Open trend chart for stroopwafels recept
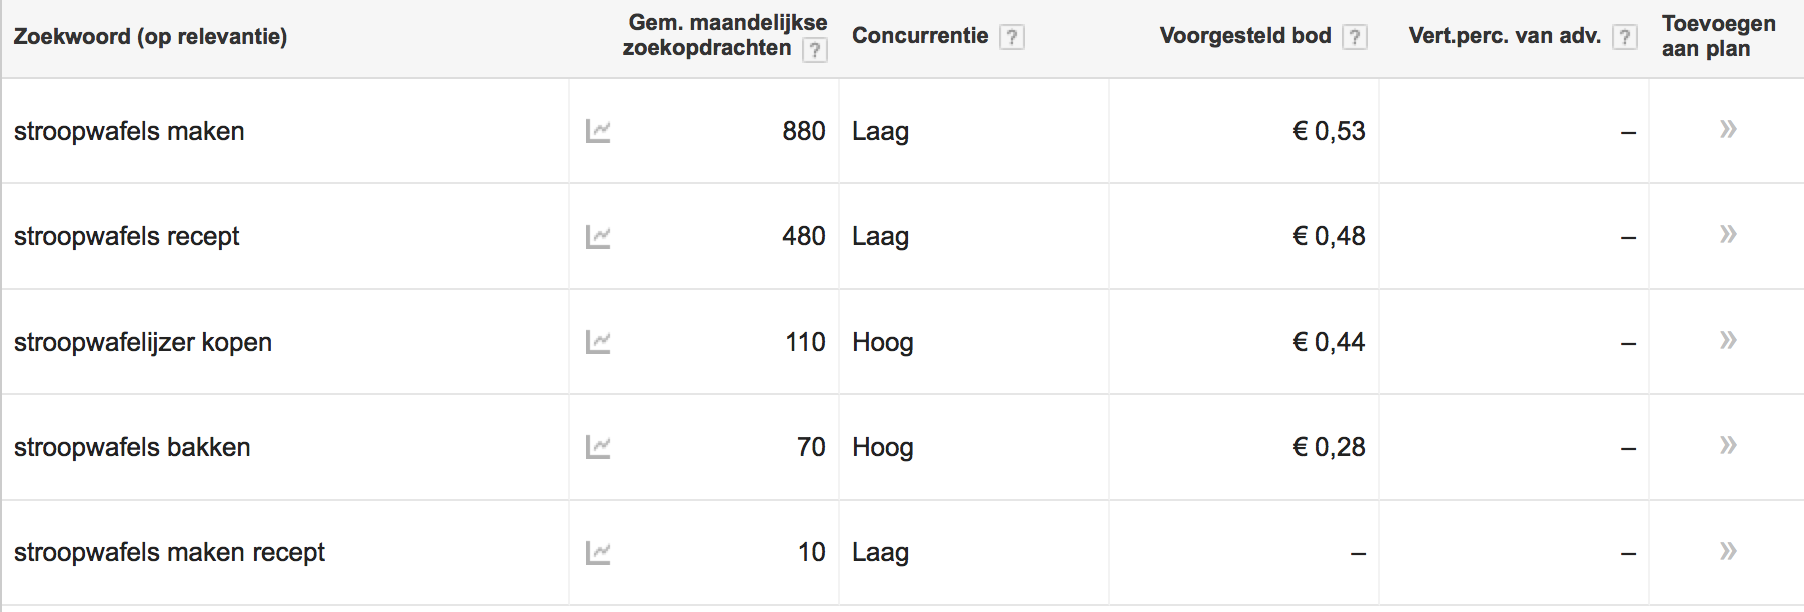1804x612 pixels. click(x=598, y=237)
